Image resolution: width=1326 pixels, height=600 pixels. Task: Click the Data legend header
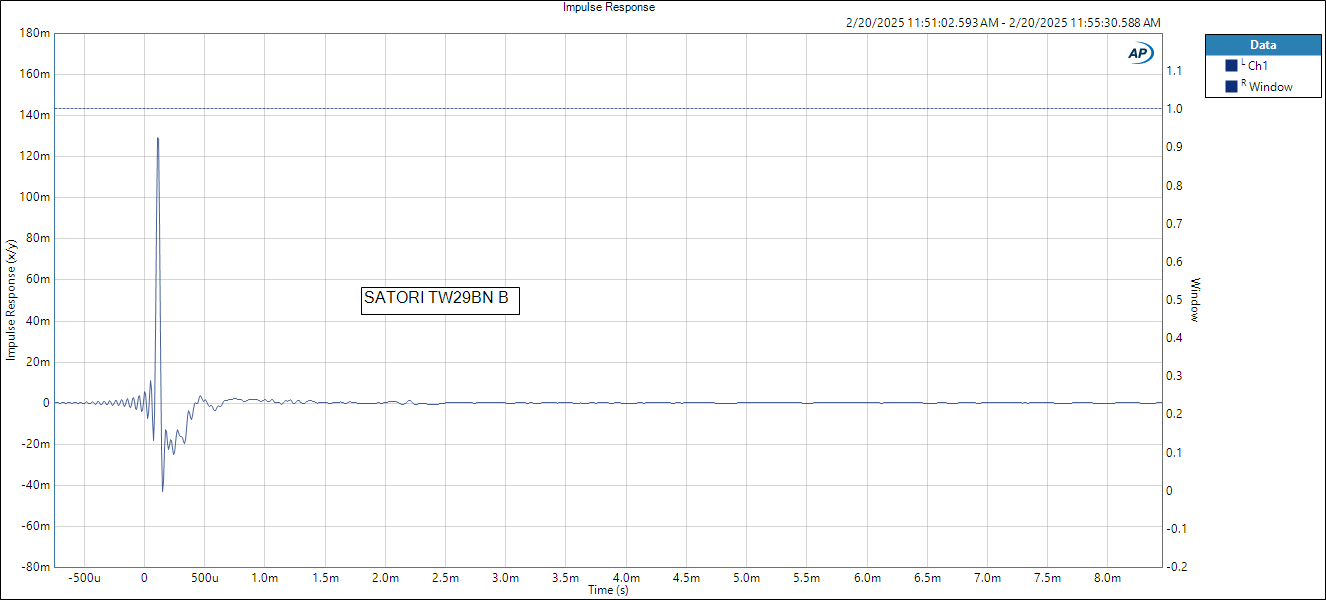(x=1263, y=45)
